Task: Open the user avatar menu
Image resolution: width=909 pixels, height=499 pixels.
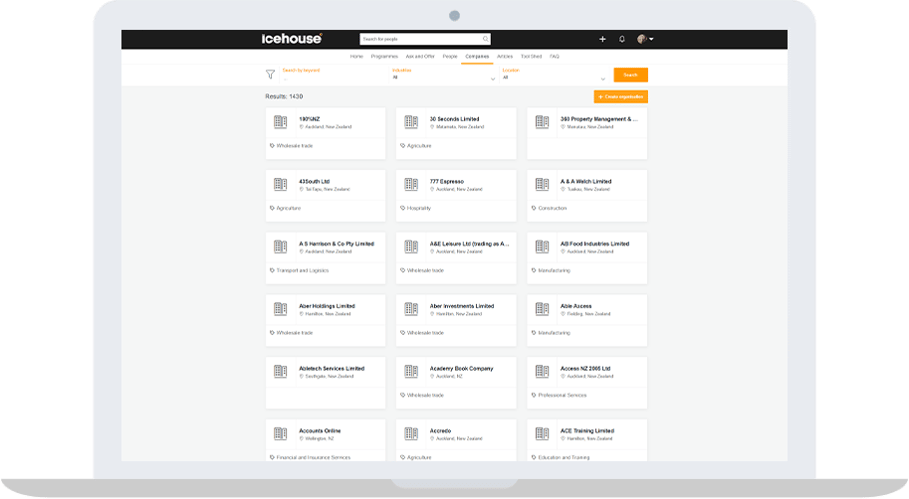Action: click(x=645, y=39)
